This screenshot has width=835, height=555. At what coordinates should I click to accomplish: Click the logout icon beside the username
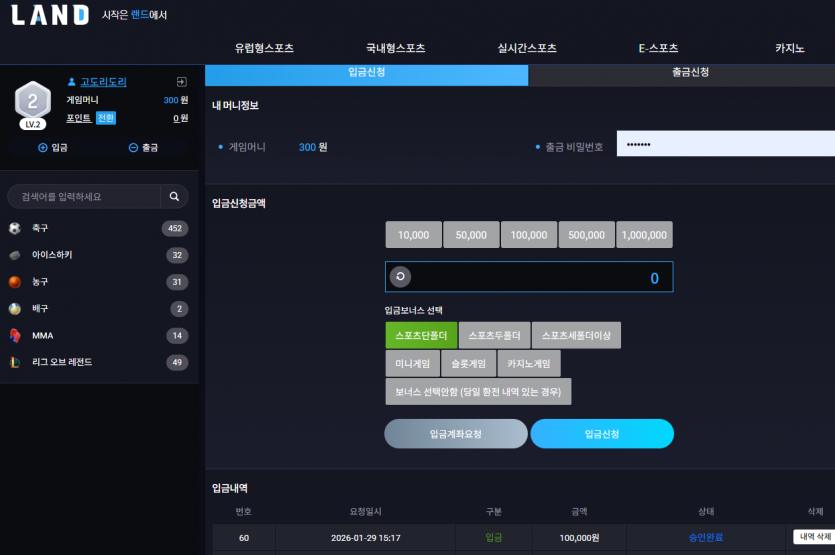(182, 81)
